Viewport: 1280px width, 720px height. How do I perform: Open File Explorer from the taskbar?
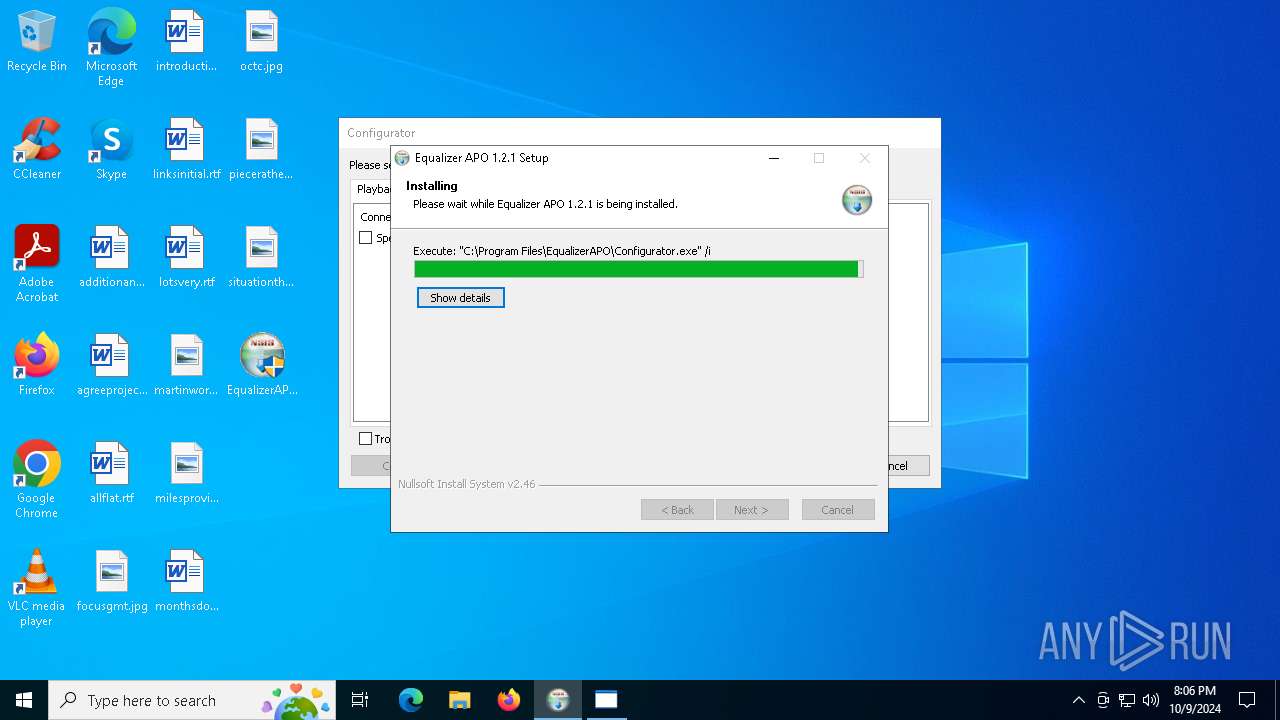(x=459, y=700)
